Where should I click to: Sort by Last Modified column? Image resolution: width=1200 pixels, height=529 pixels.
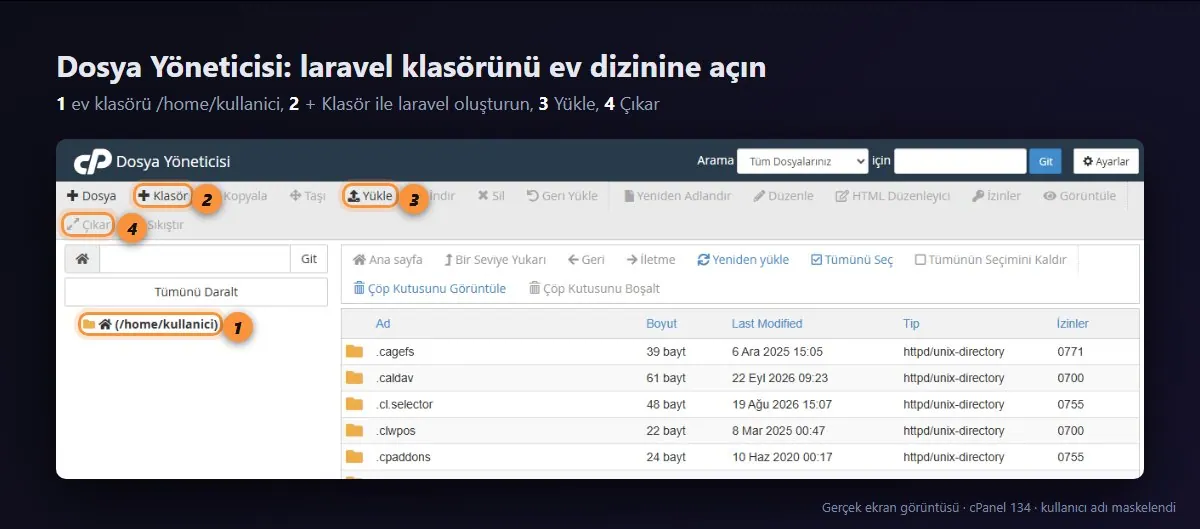(x=767, y=323)
